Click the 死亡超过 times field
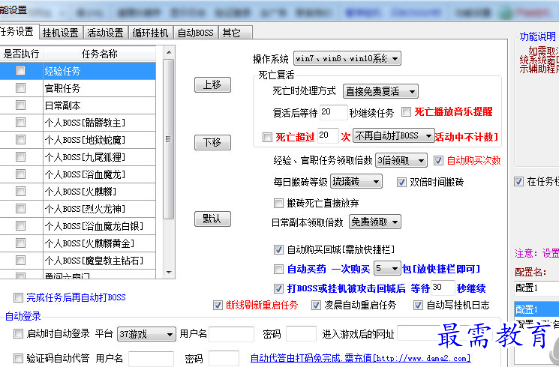559x367 pixels. pos(327,136)
